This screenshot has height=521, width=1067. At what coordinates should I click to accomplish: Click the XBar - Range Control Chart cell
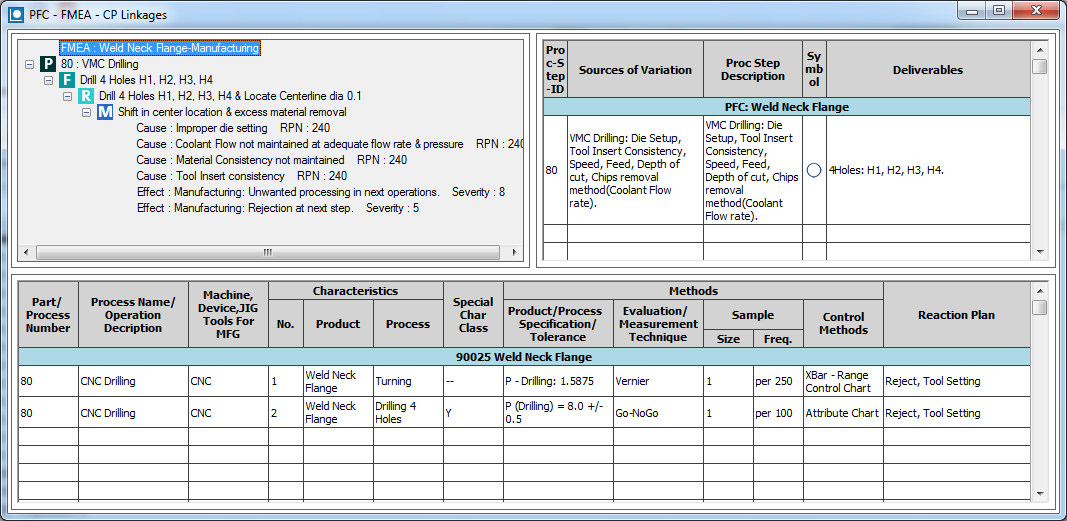tap(843, 381)
